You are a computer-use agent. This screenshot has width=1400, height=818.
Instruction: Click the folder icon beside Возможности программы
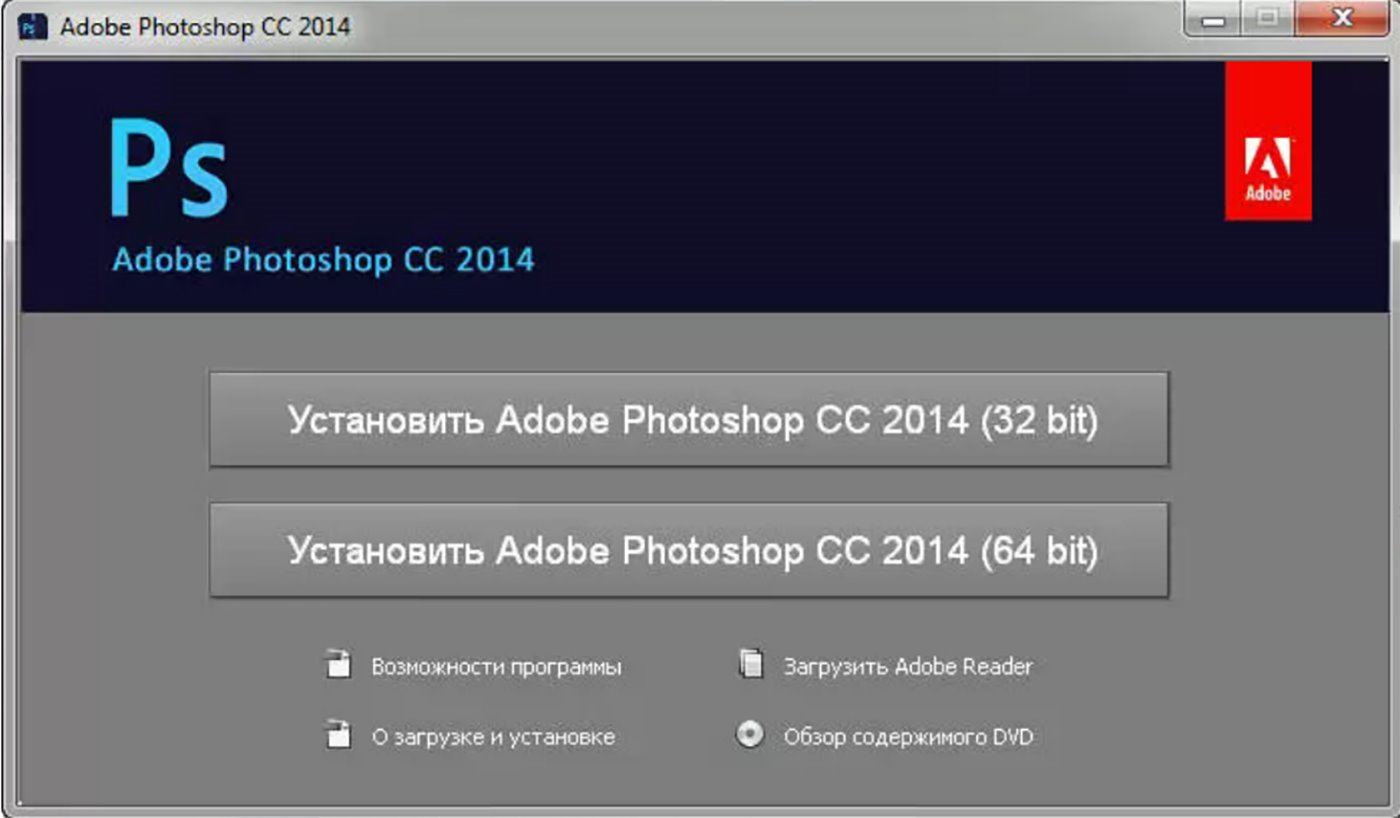click(340, 664)
